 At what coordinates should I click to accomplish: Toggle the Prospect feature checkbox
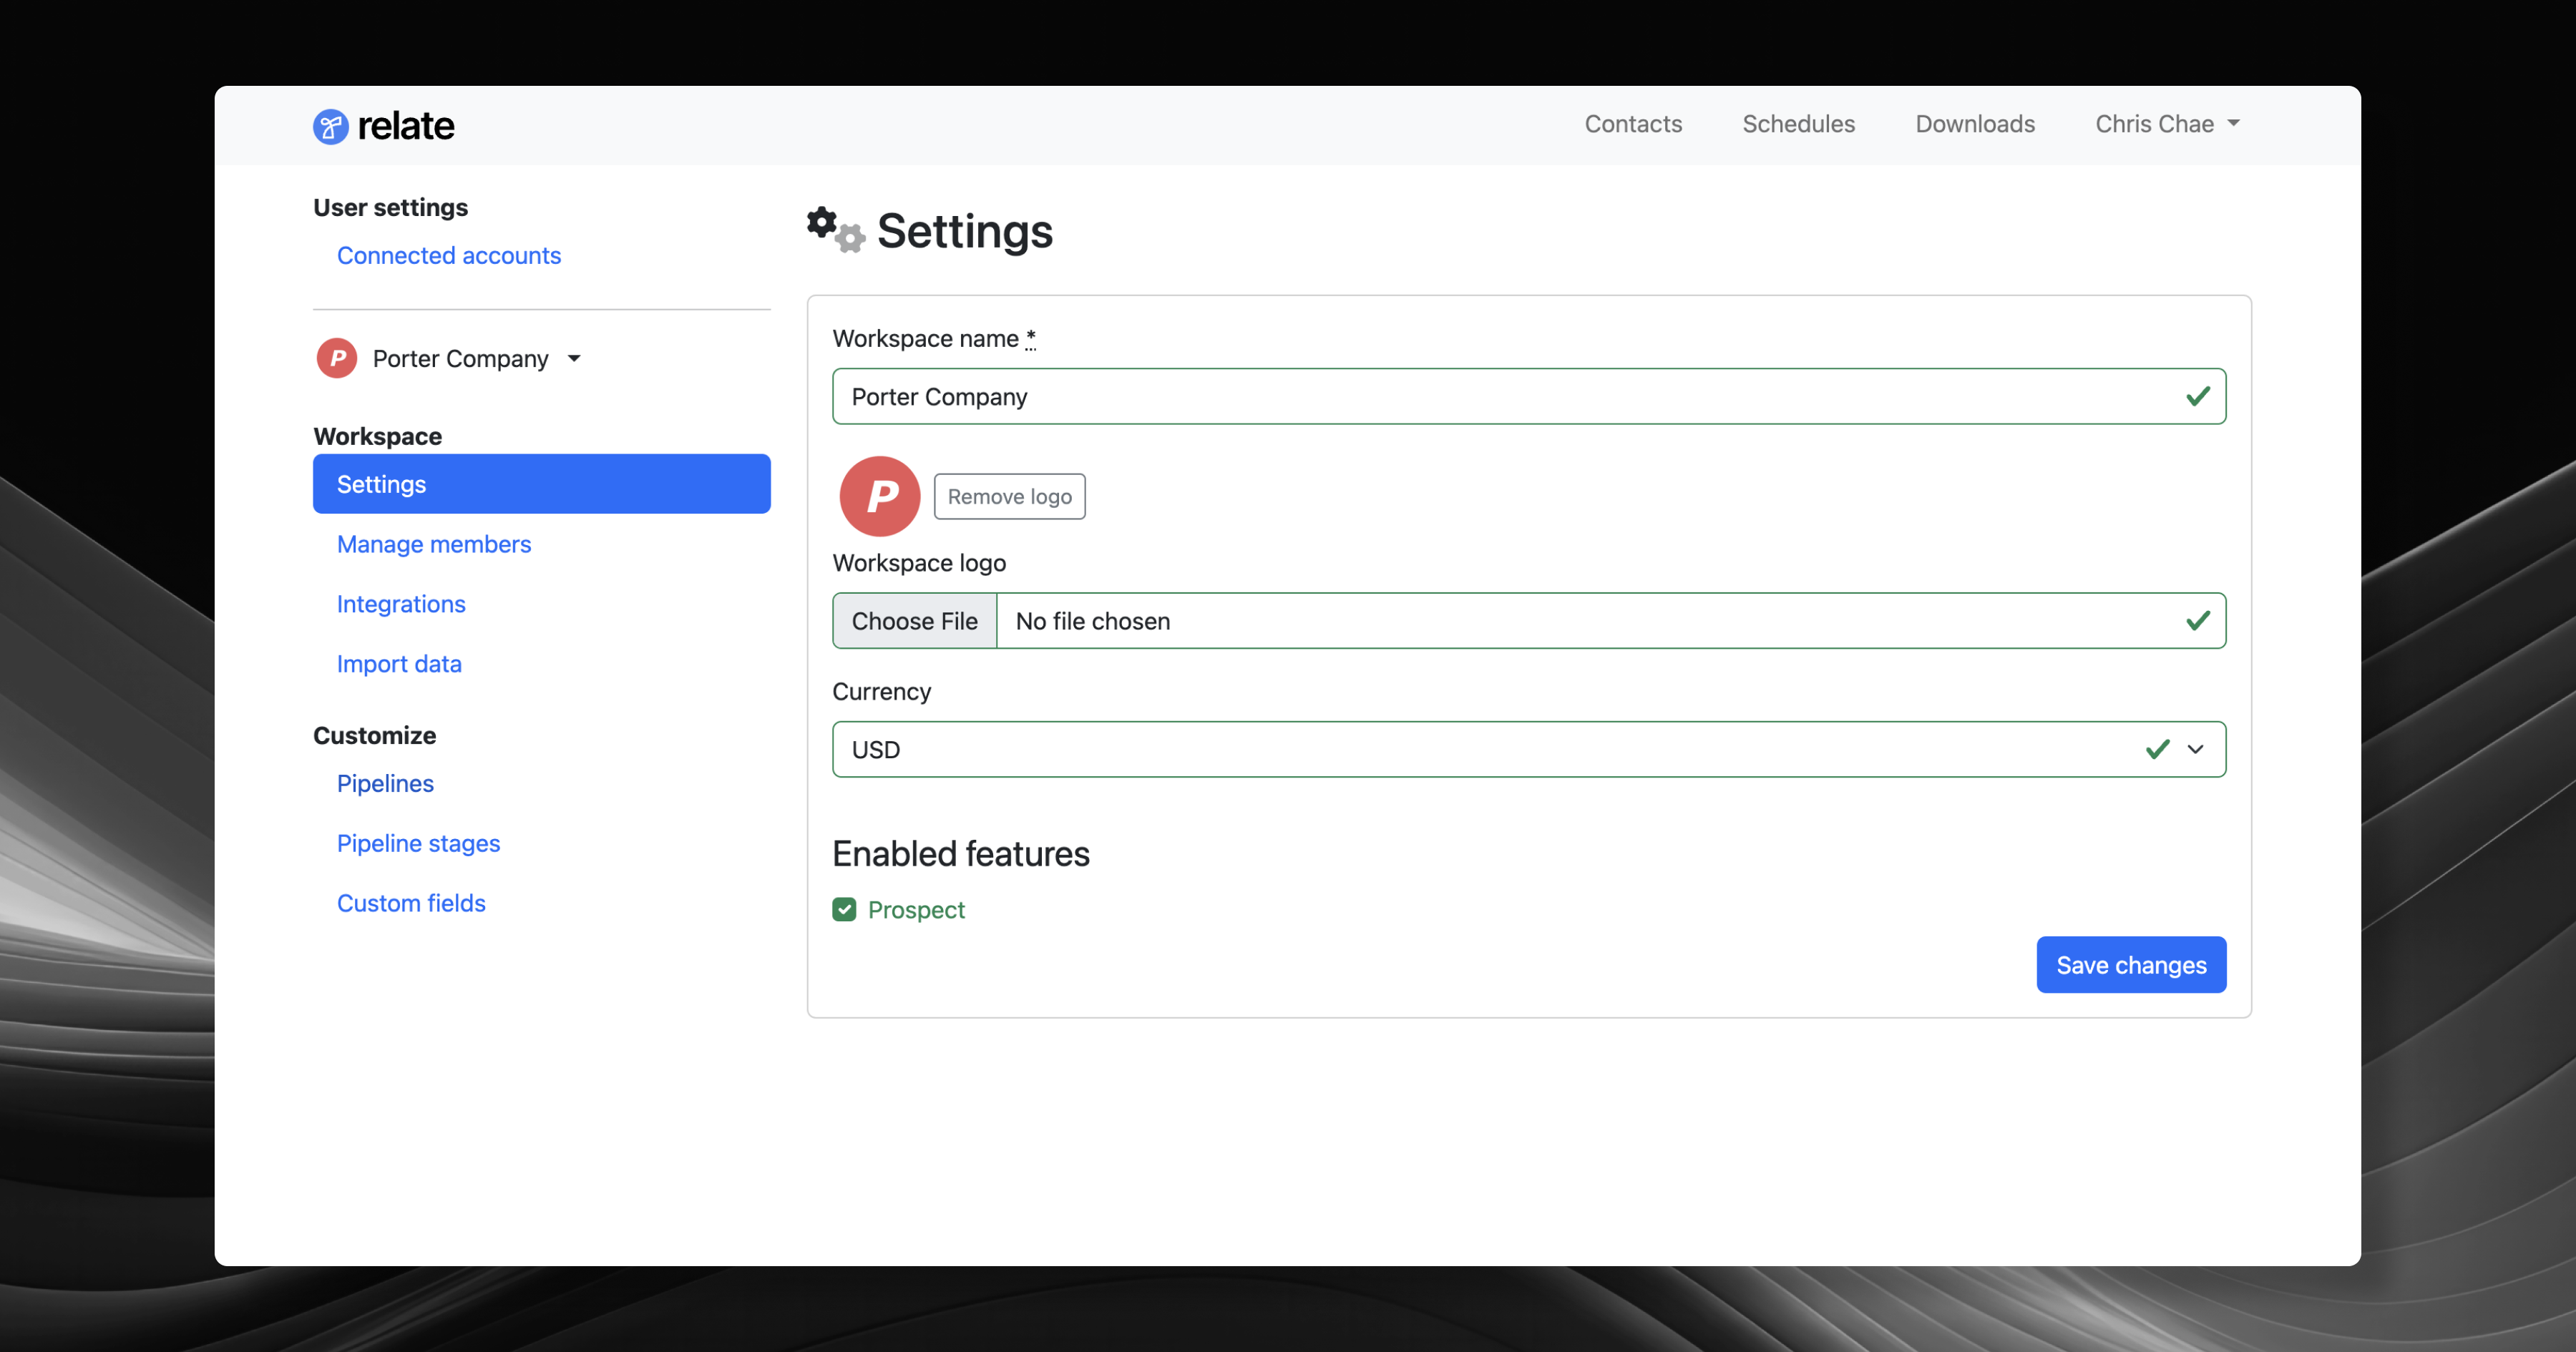coord(844,909)
